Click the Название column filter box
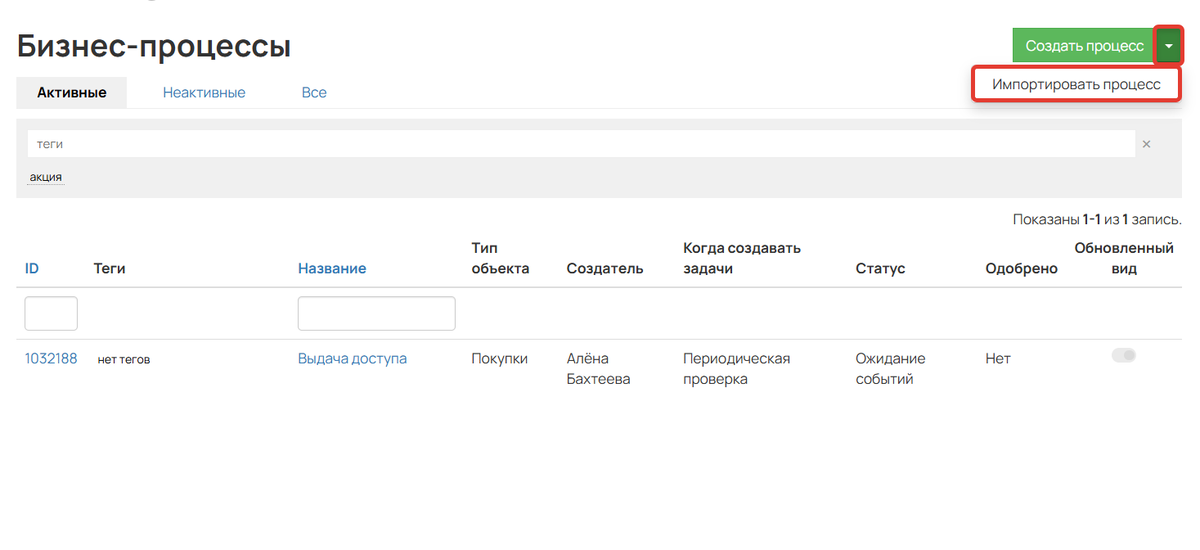The height and width of the screenshot is (550, 1200). coord(376,313)
